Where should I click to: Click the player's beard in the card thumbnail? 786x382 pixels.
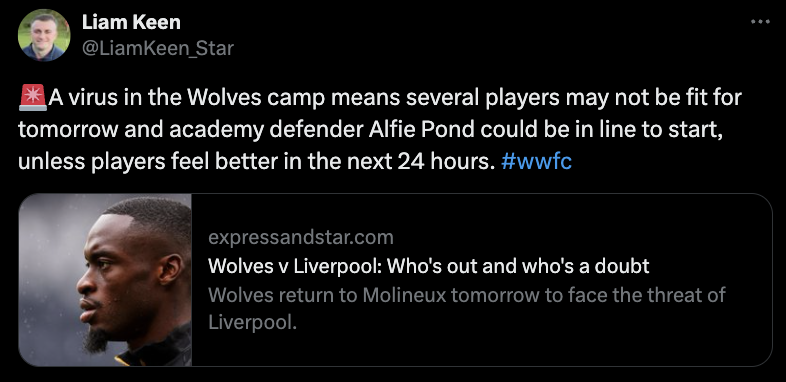tap(96, 340)
